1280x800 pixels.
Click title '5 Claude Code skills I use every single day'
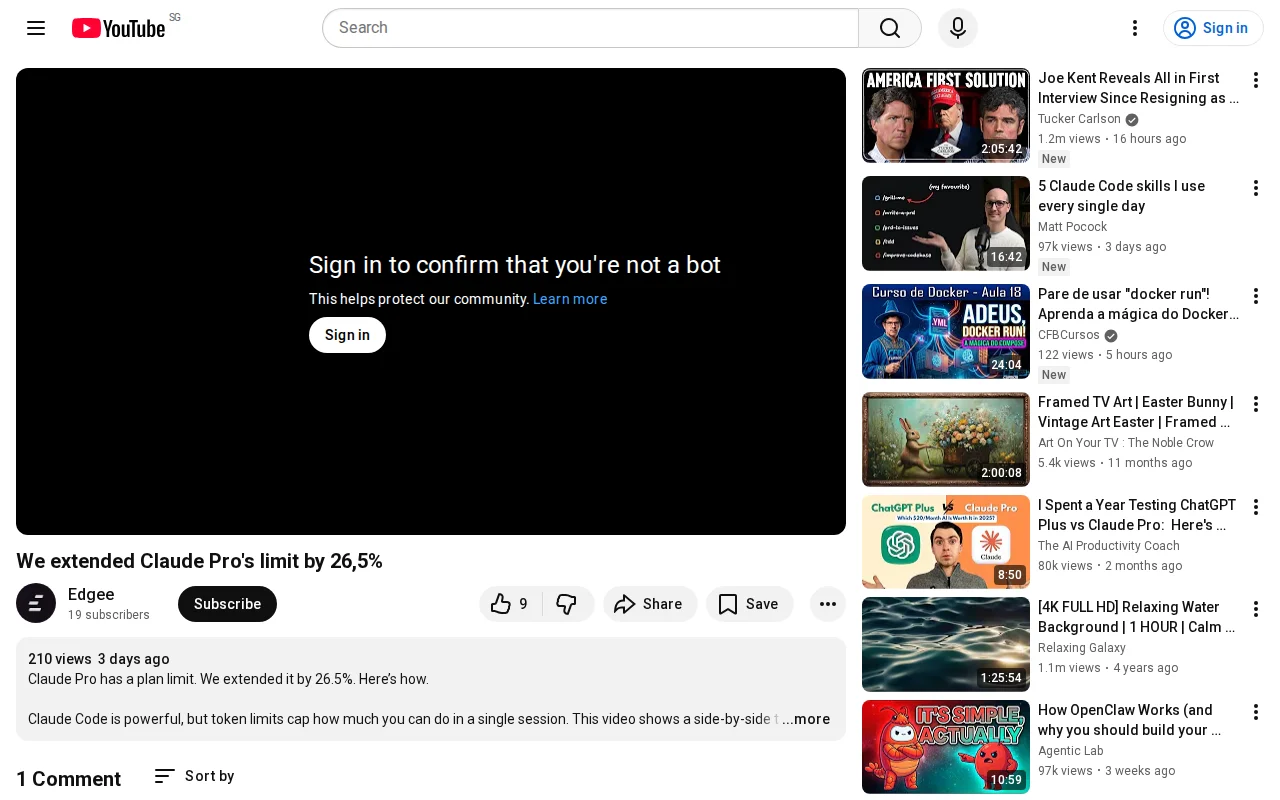(1122, 196)
